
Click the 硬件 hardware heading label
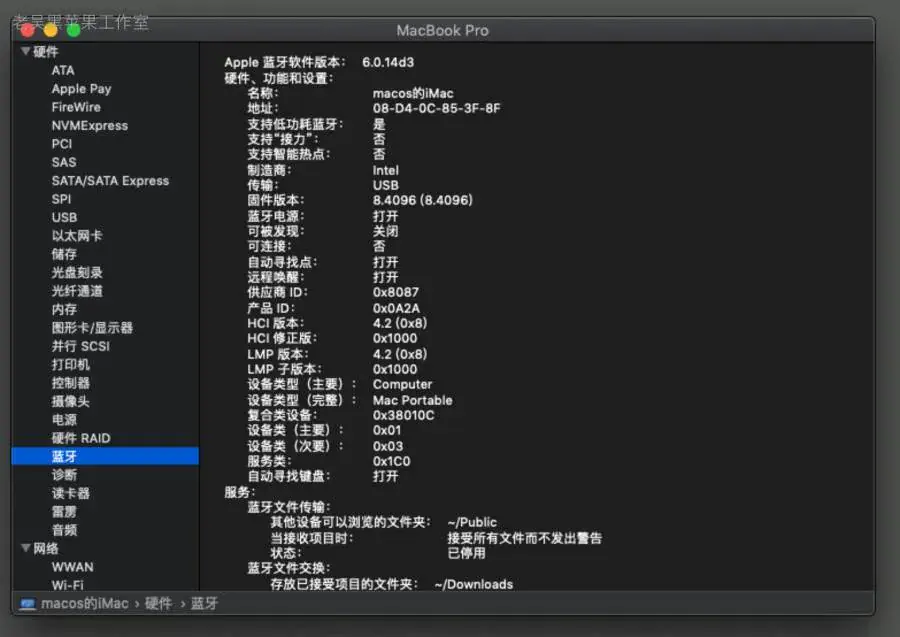tap(45, 52)
